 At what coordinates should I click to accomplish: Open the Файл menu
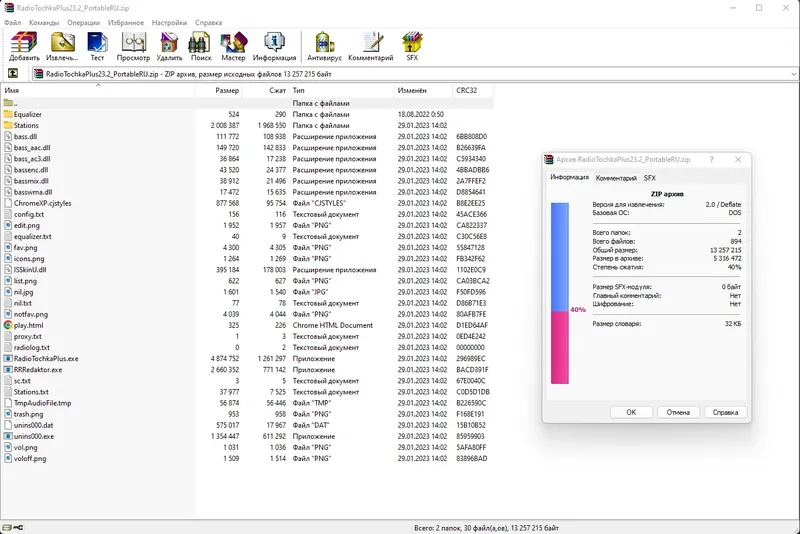13,22
